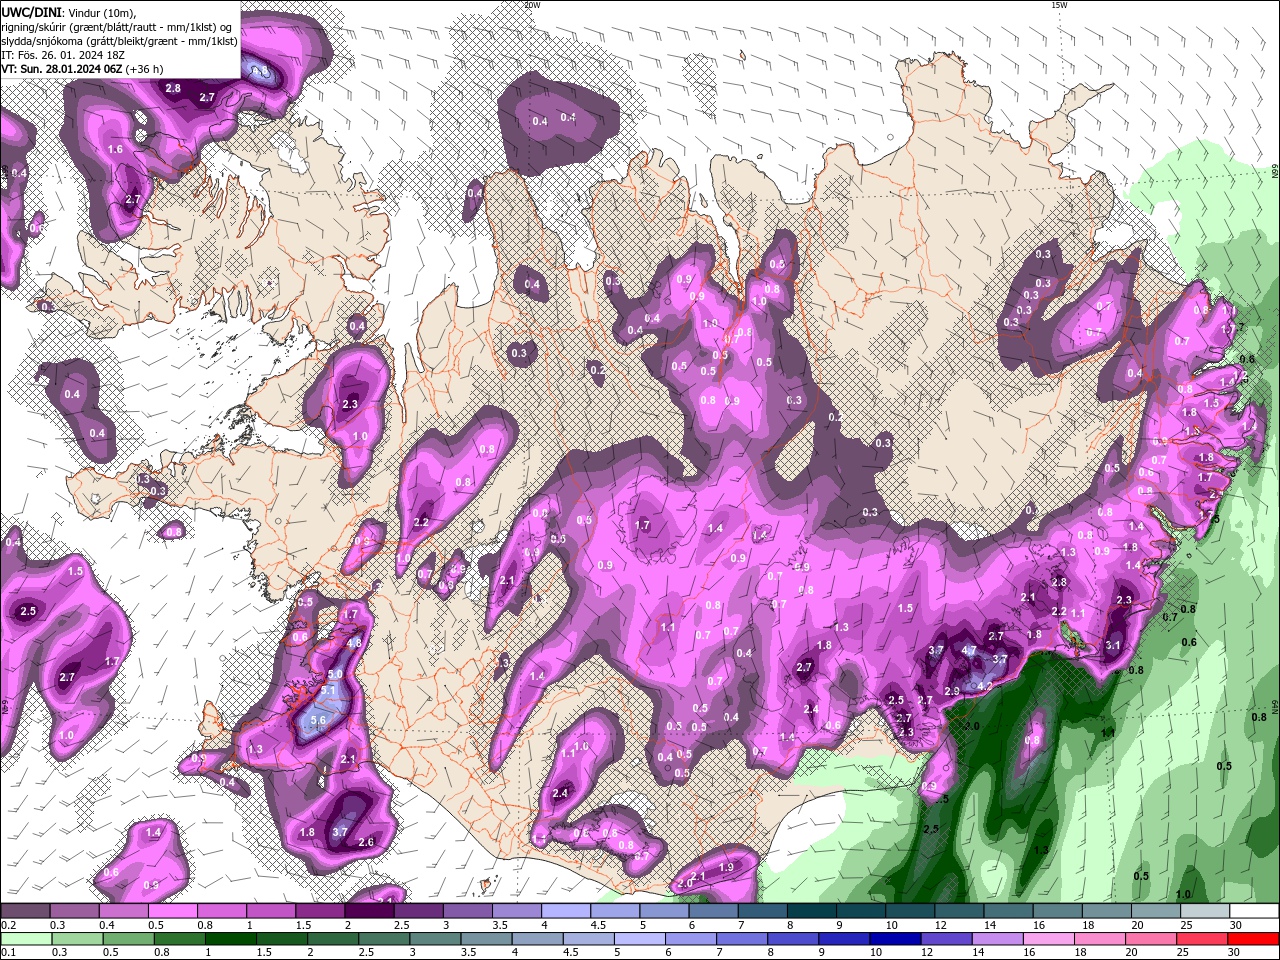Click the '1.9' value near the south coast
Viewport: 1280px width, 960px height.
point(727,867)
